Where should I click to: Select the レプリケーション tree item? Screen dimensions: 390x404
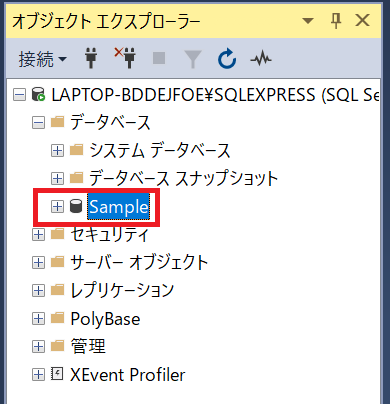[x=122, y=290]
